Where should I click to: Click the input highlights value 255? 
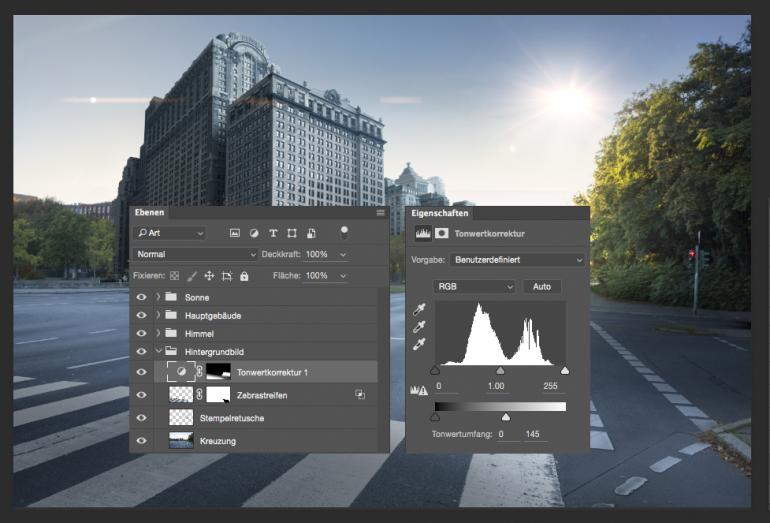tap(550, 386)
